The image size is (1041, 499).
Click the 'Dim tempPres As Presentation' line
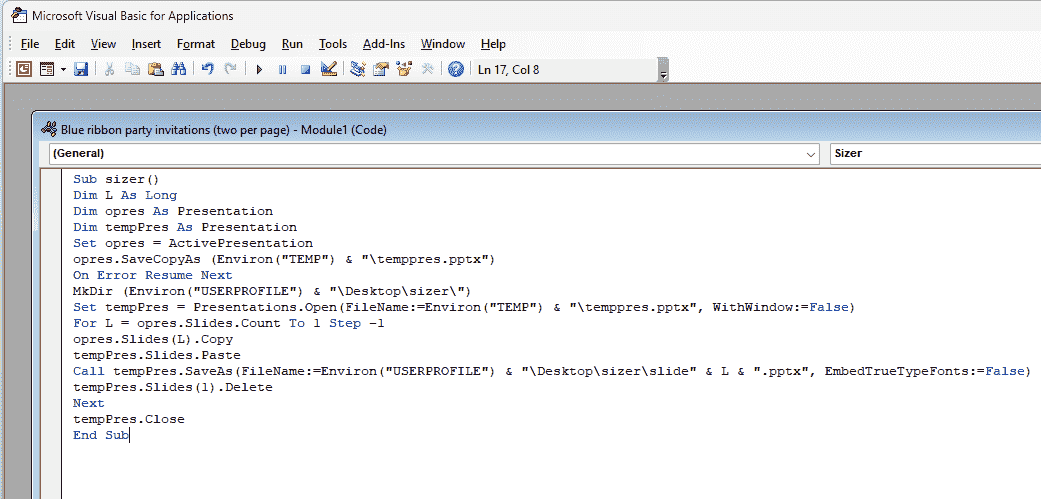click(x=185, y=227)
